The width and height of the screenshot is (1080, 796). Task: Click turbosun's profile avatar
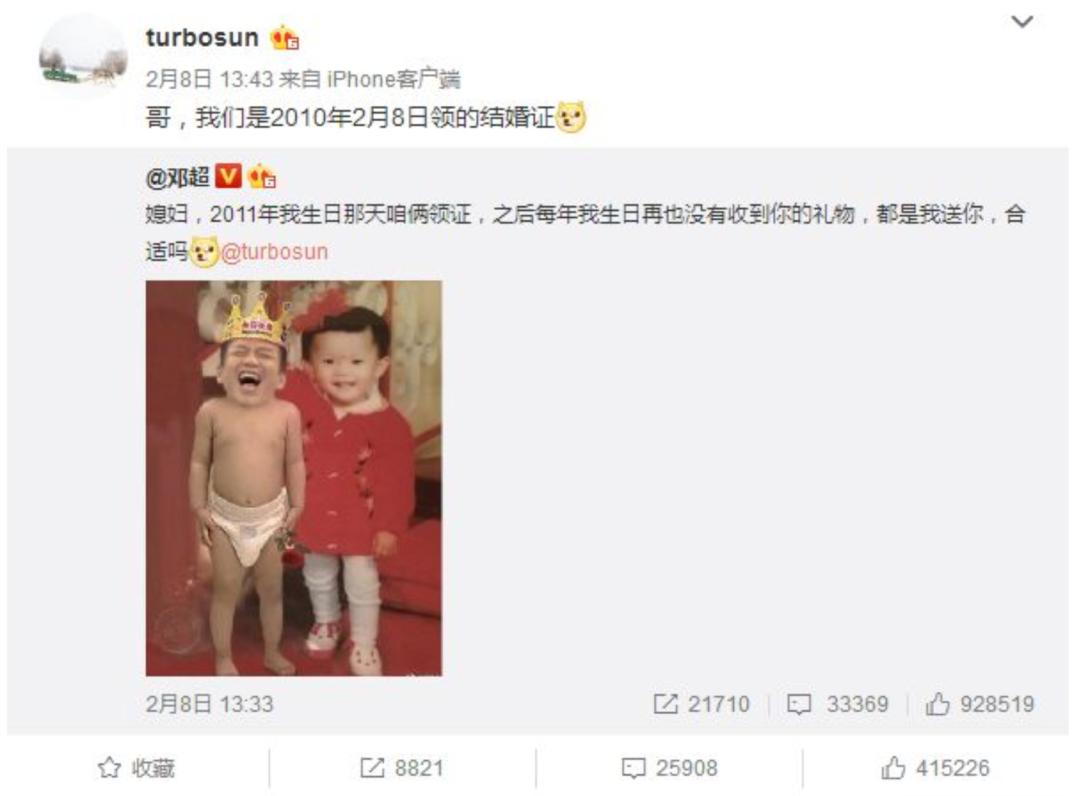coord(83,56)
